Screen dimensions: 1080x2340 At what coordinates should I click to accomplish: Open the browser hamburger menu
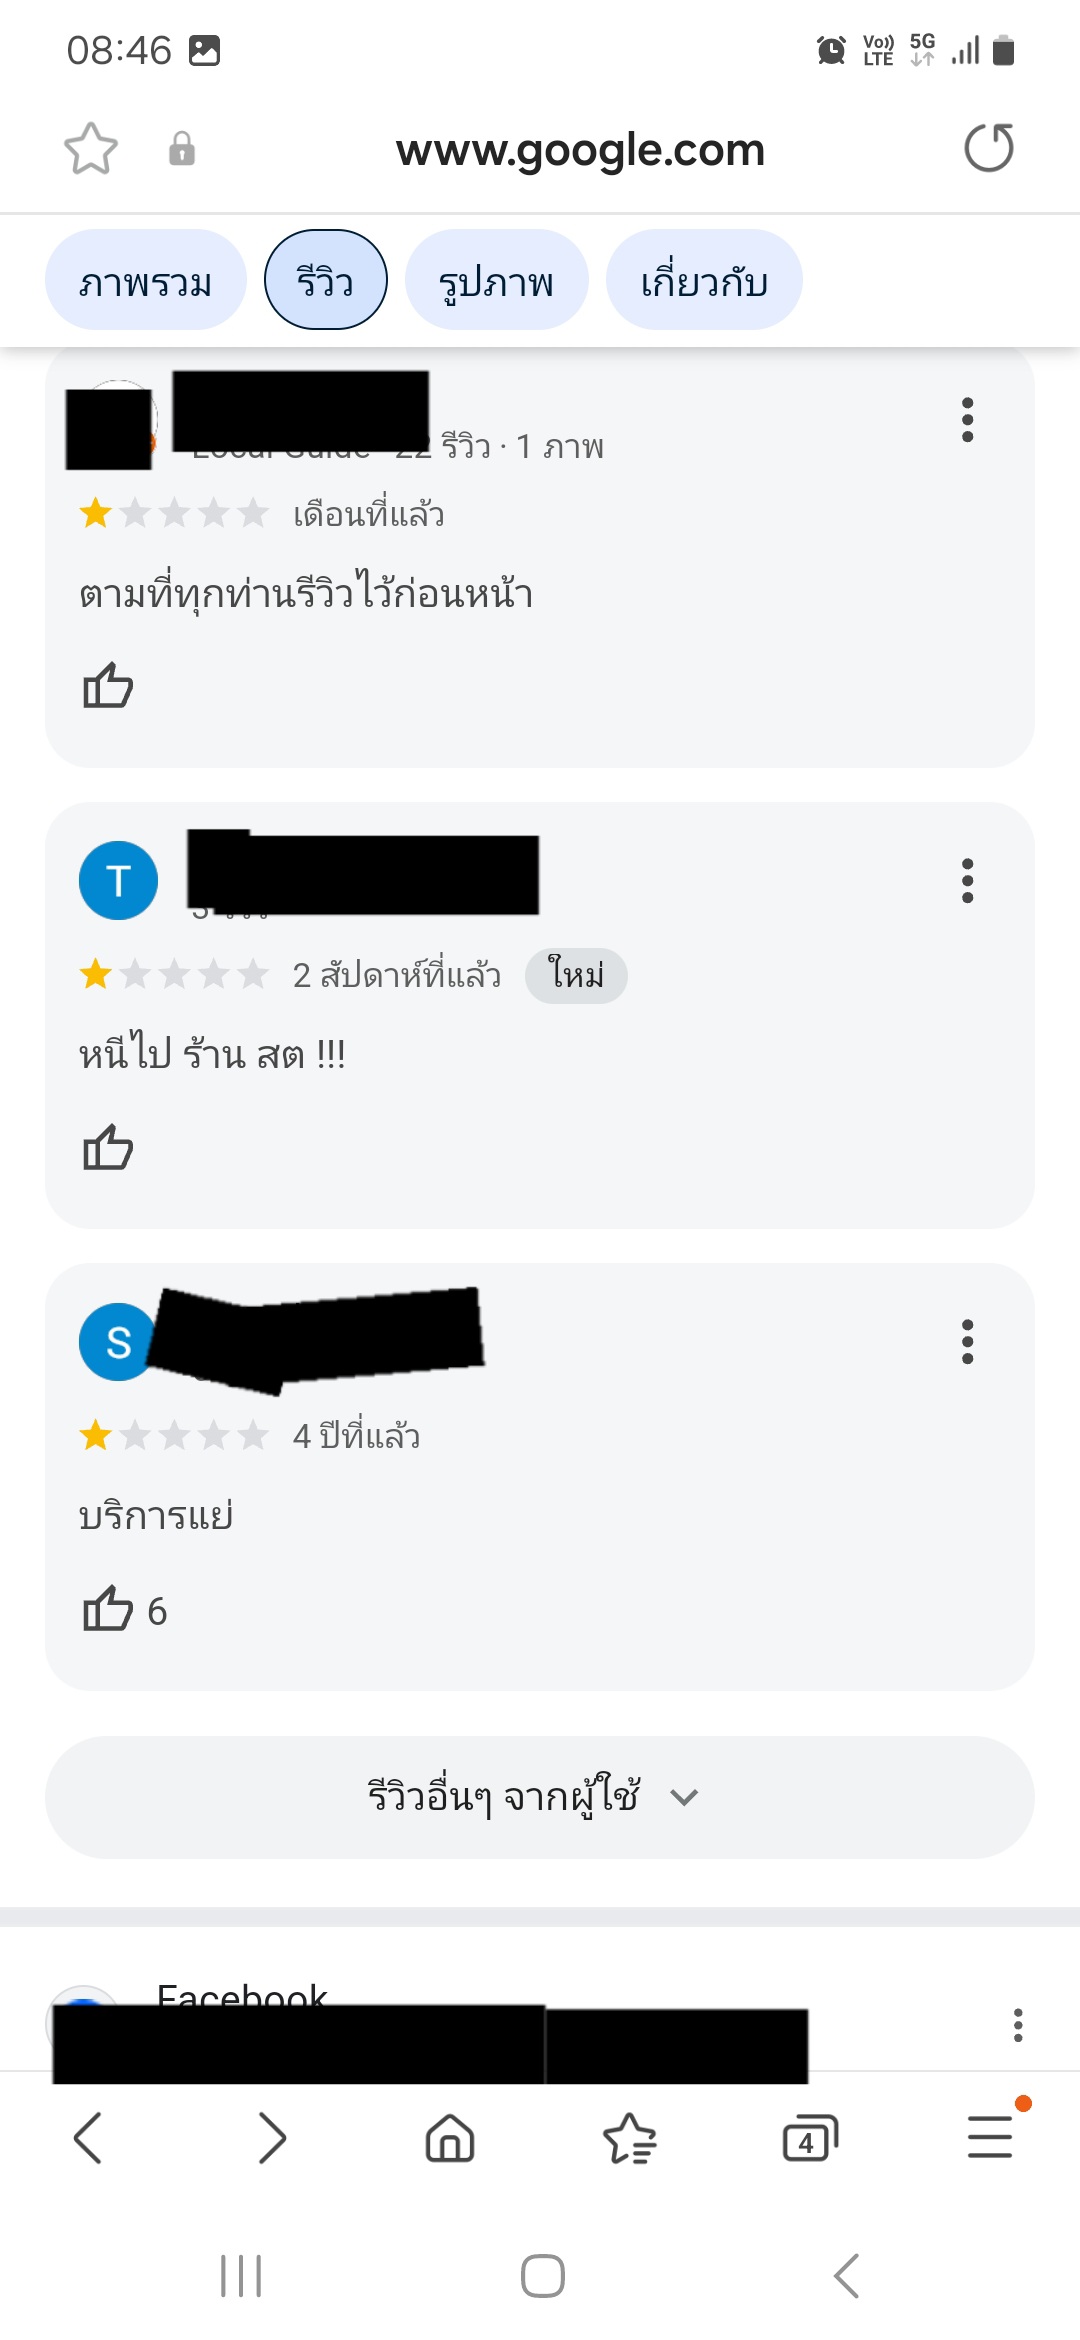pos(990,2138)
